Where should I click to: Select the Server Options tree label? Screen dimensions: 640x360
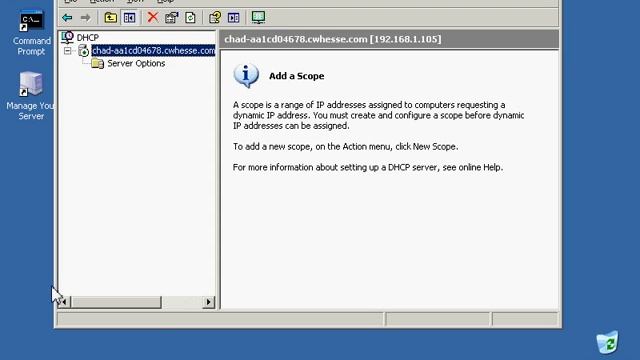[x=136, y=63]
